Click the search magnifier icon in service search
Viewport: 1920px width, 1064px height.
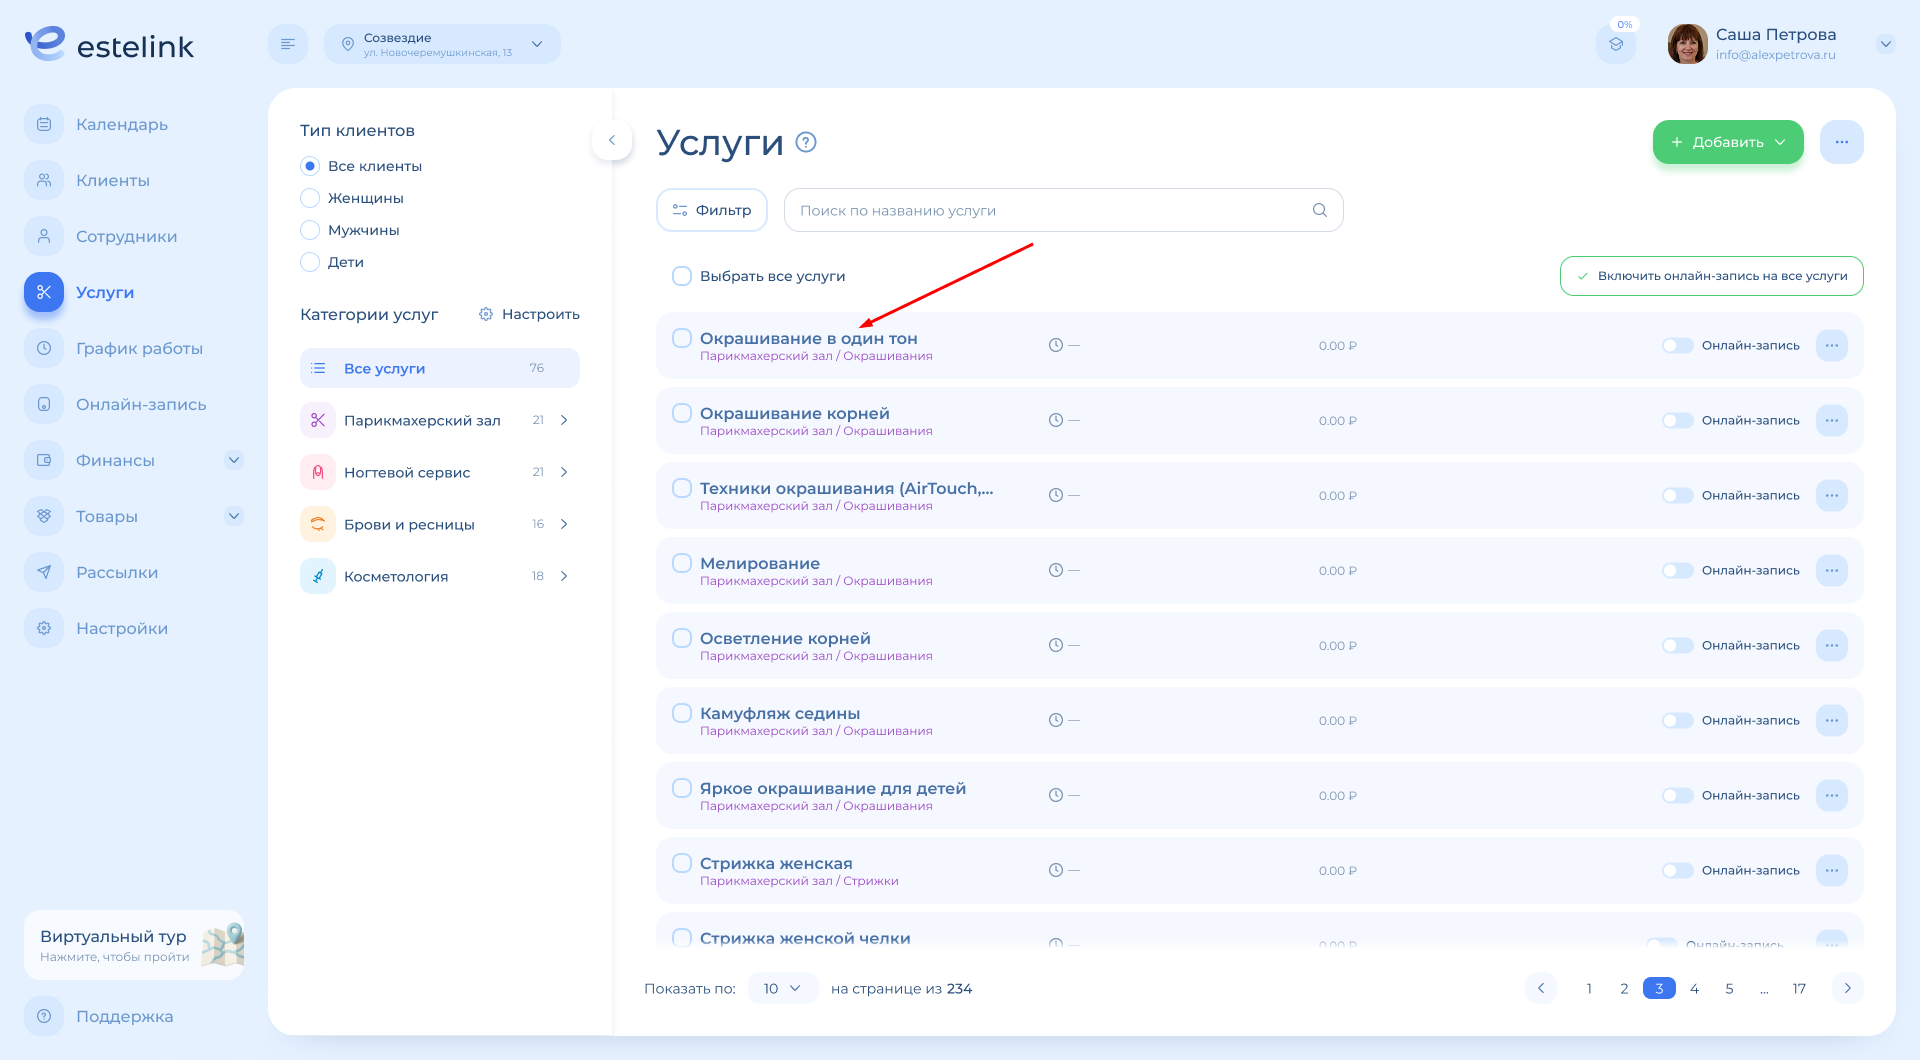(x=1319, y=210)
